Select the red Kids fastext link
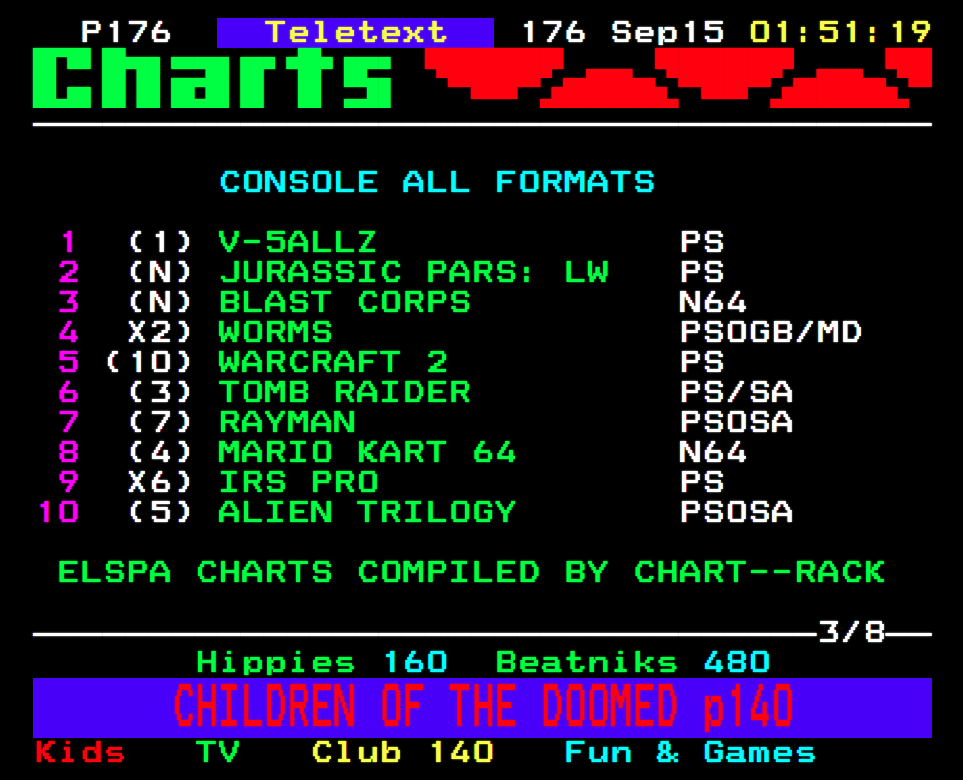963x780 pixels. pyautogui.click(x=80, y=752)
